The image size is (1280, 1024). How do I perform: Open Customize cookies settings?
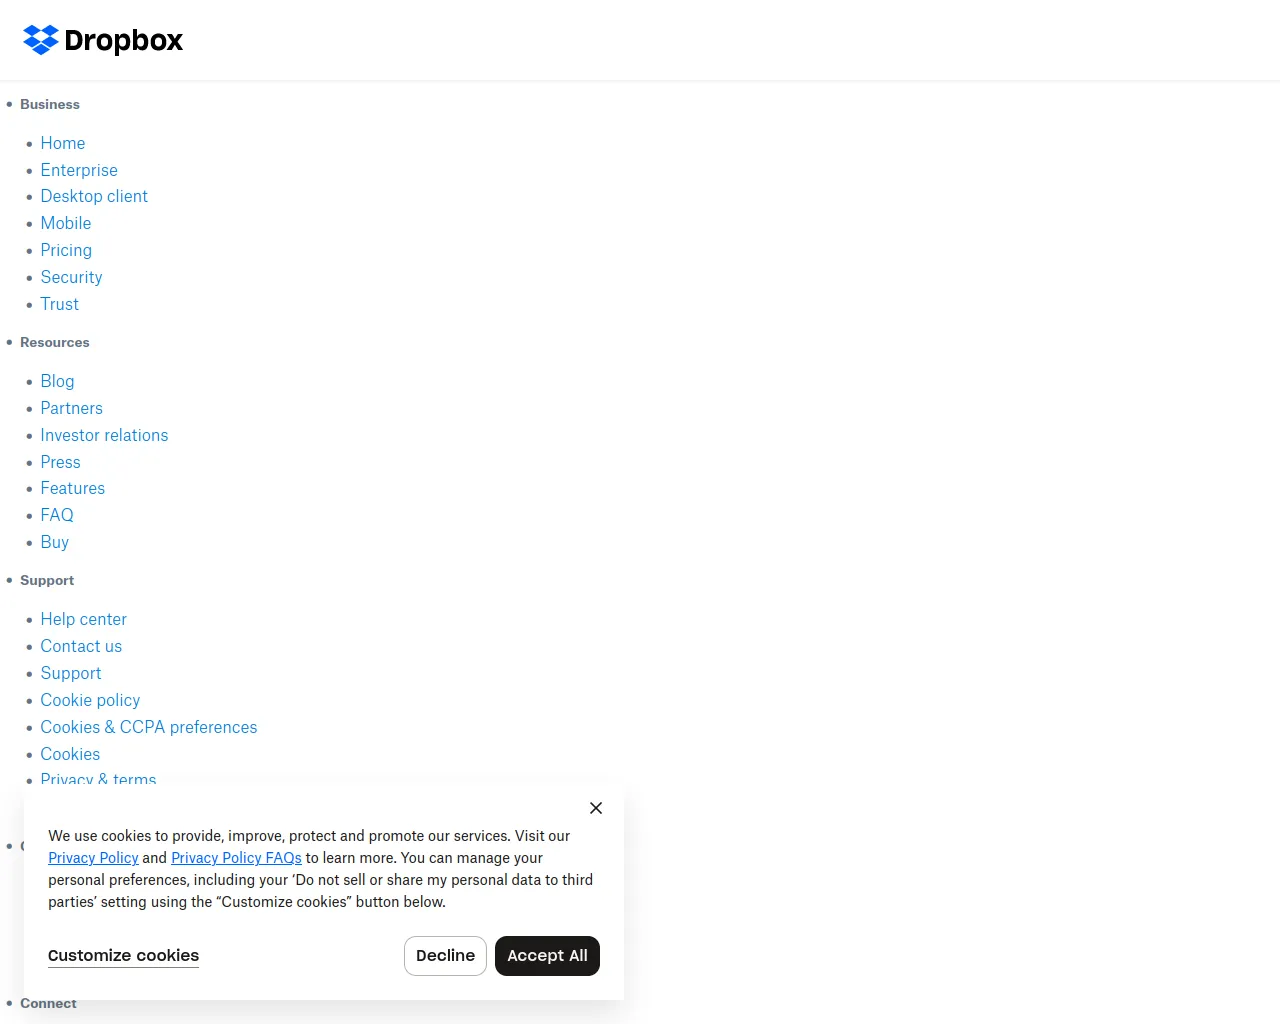123,956
